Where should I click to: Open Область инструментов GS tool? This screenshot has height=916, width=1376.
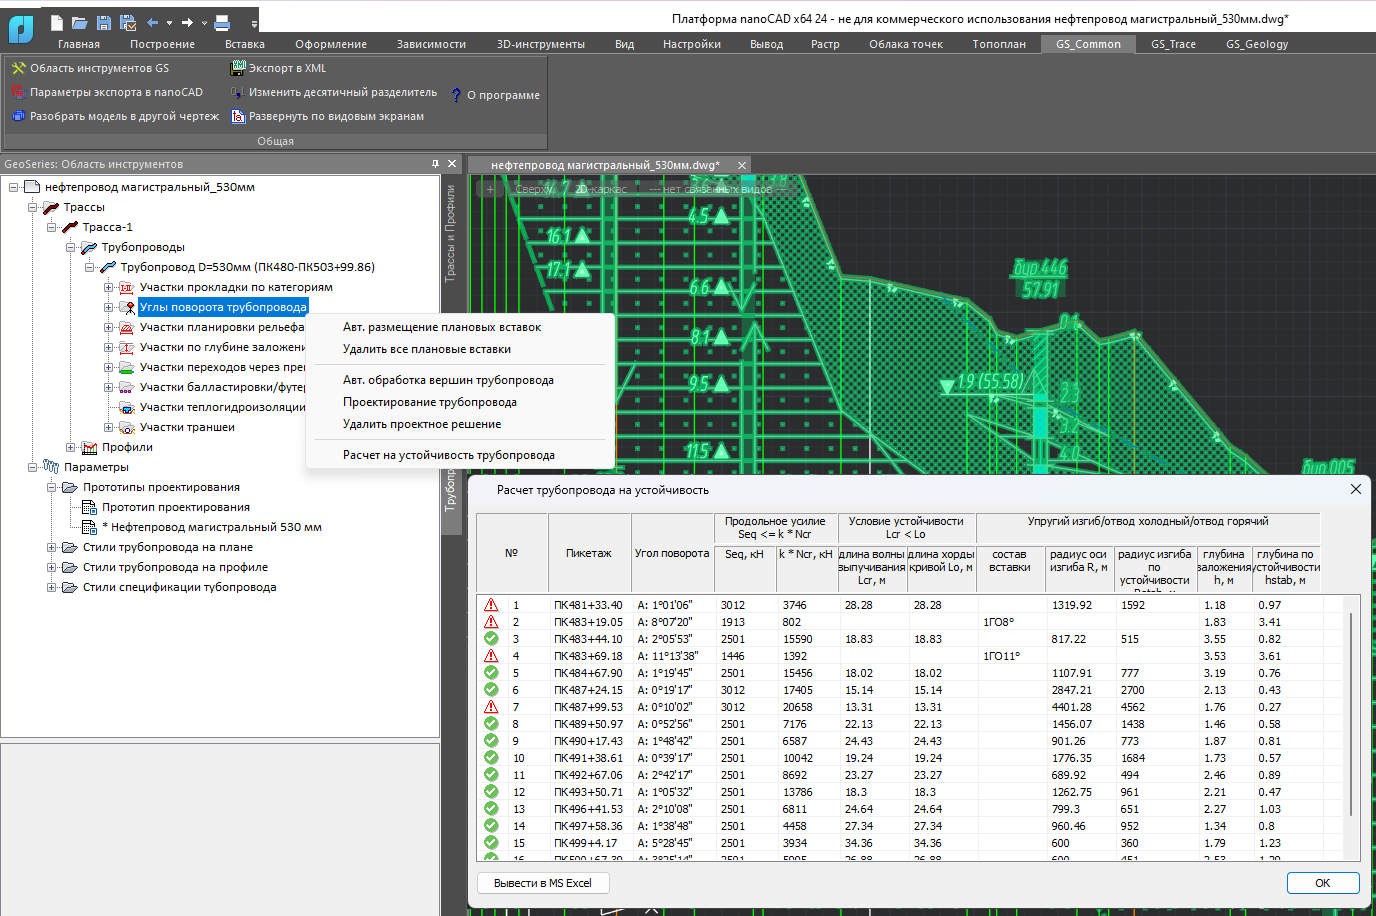18,68
